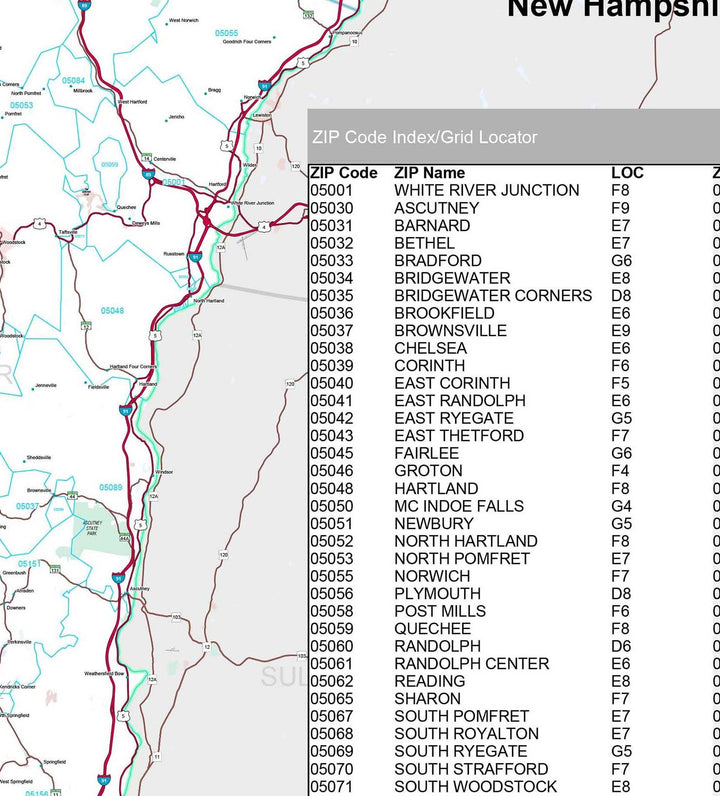720x796 pixels.
Task: Select ZIP code 05048 in the table
Action: tap(332, 489)
